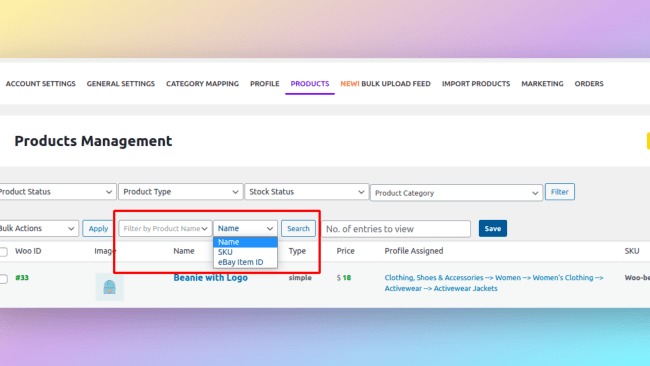Tick the select-all checkbox in table header
This screenshot has height=366, width=650.
click(x=3, y=252)
